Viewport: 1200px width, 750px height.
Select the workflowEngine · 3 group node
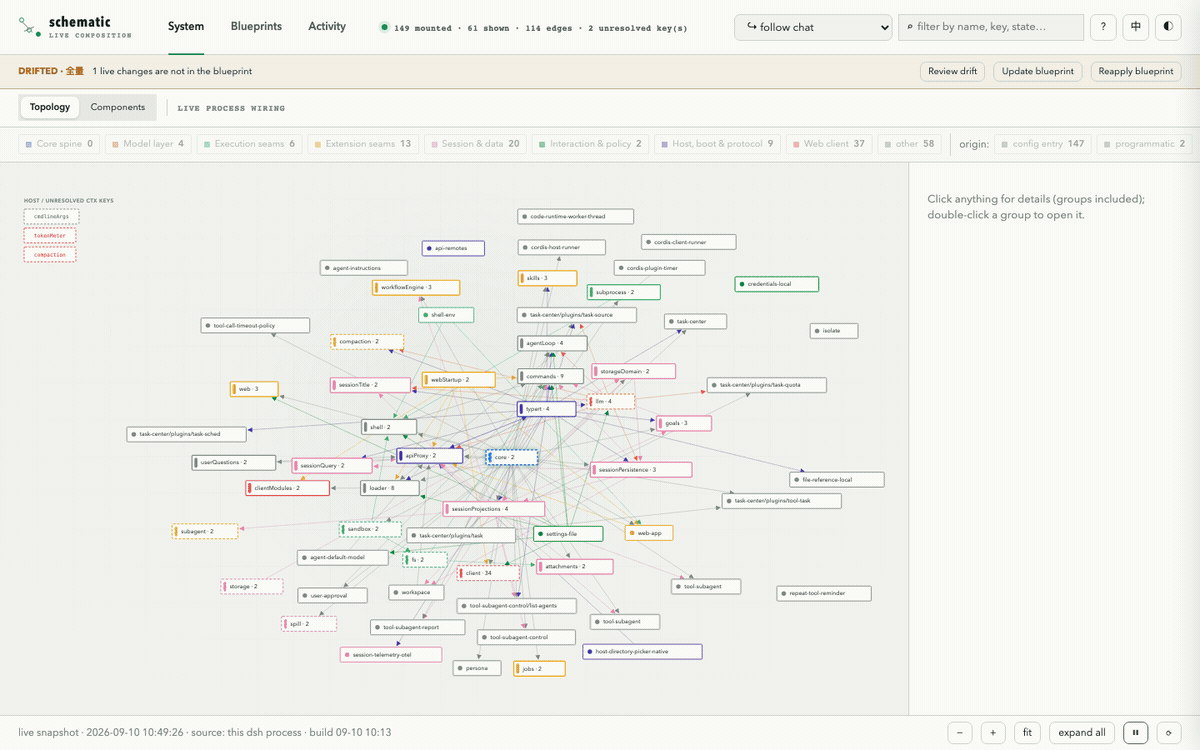click(415, 287)
